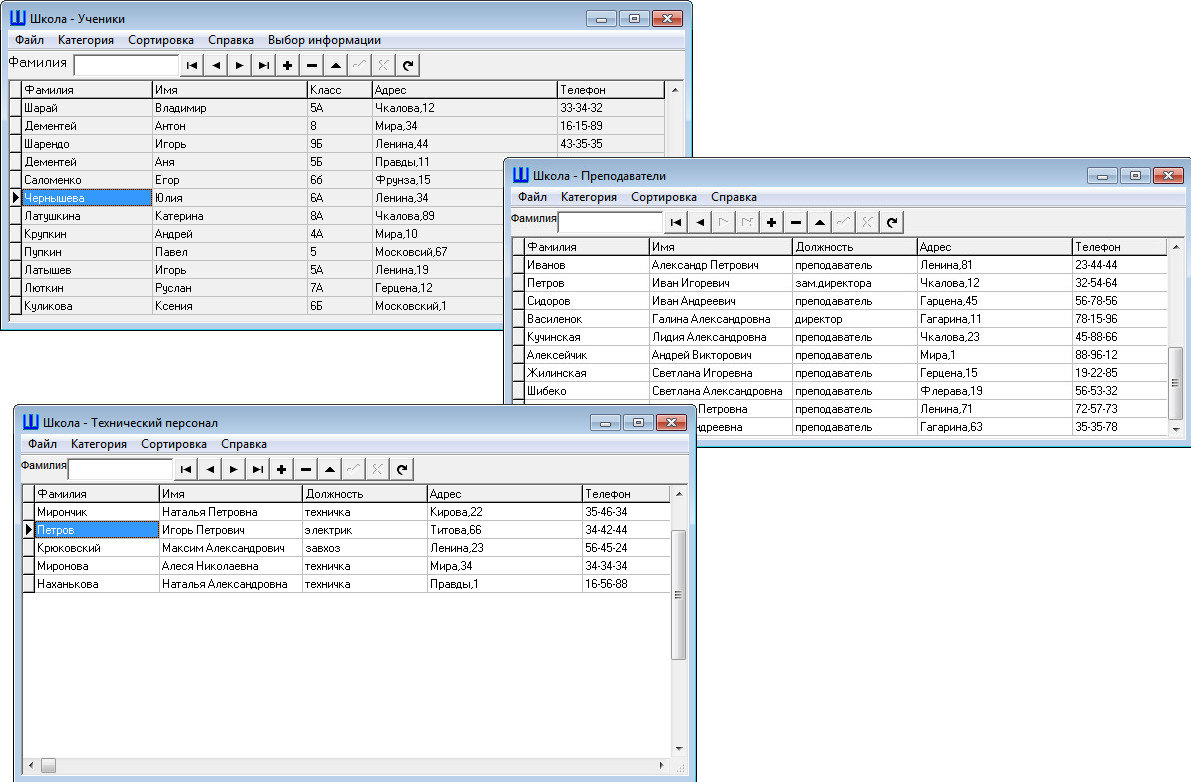Click зам.директора cell in Преподаватели table
This screenshot has height=782, width=1191.
855,283
